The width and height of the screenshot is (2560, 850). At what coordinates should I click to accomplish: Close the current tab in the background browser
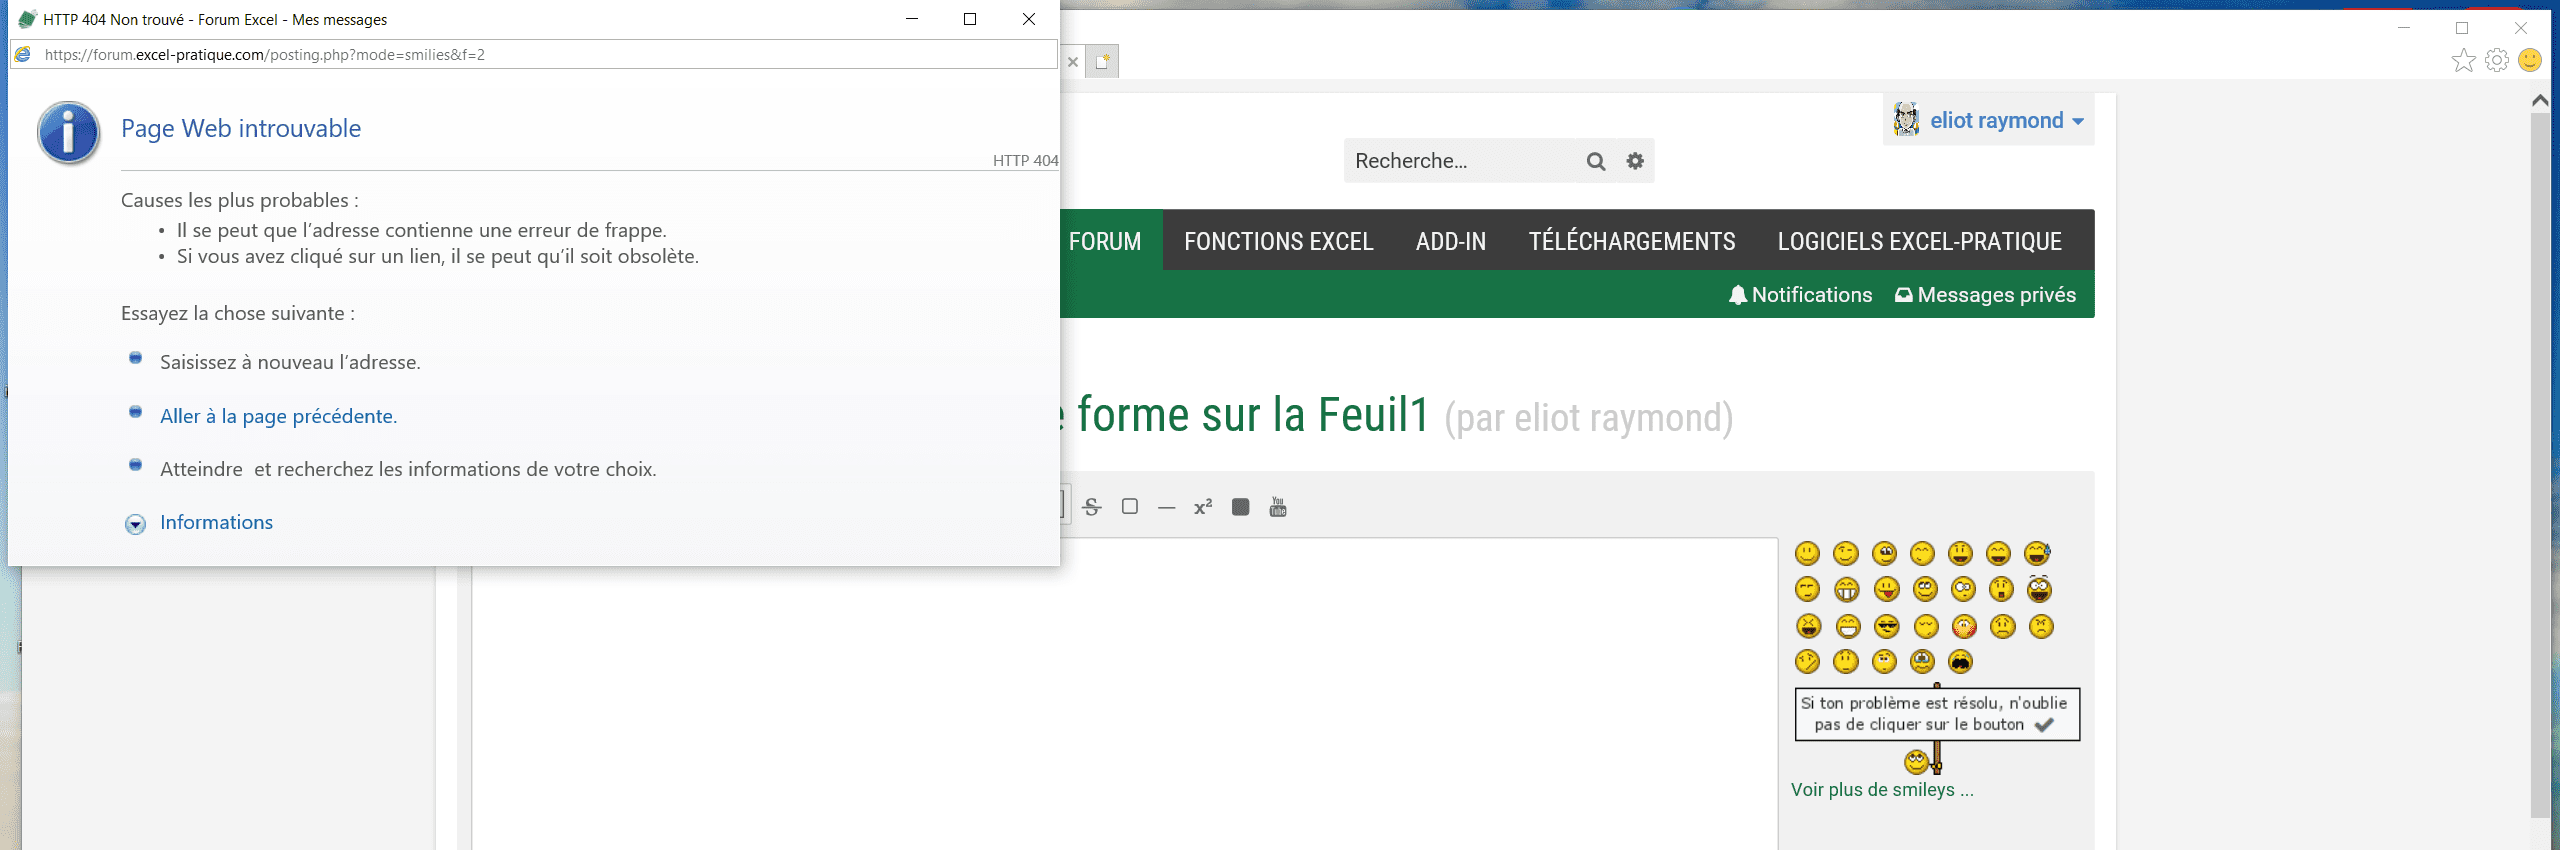(x=1073, y=62)
